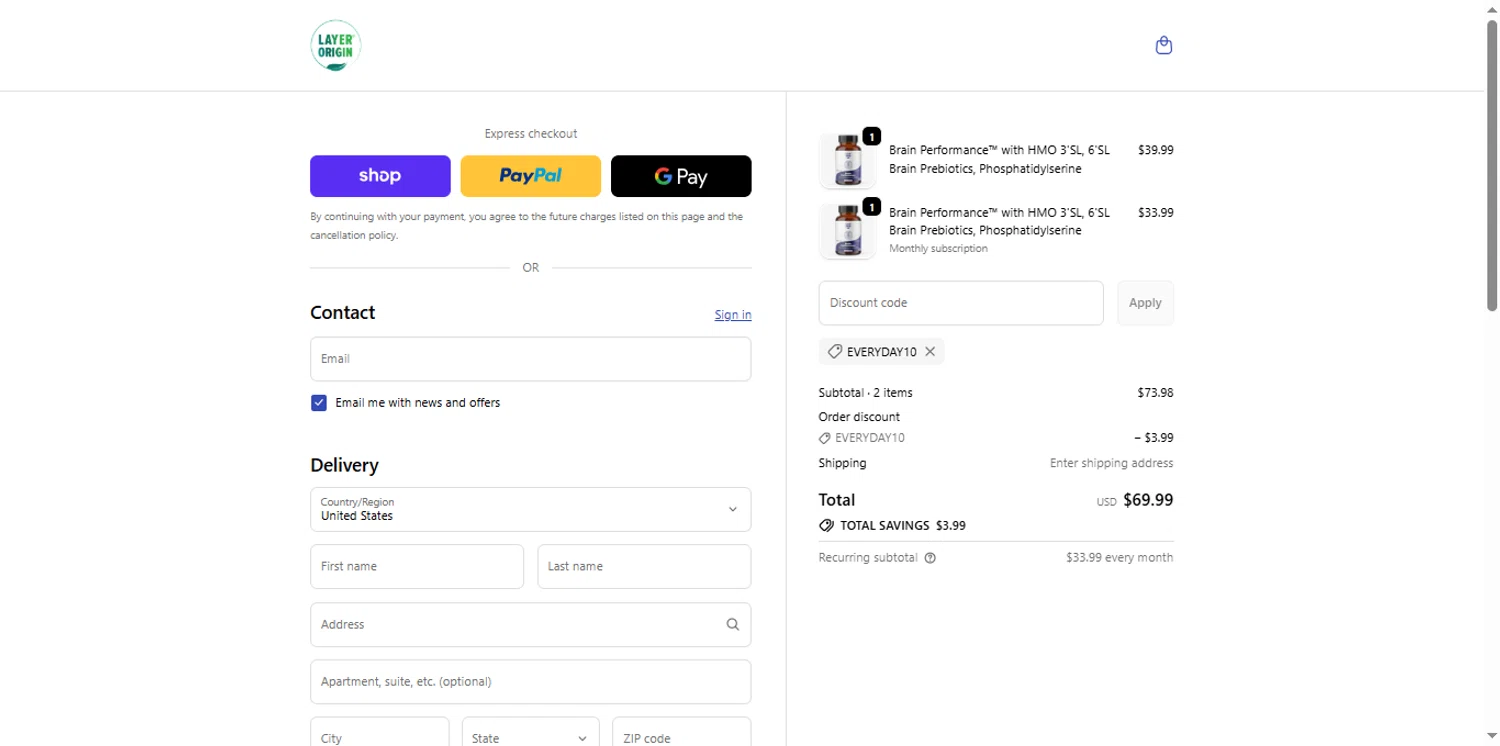This screenshot has height=746, width=1500.
Task: Click the "Subtotal · 2 items" label
Action: (865, 393)
